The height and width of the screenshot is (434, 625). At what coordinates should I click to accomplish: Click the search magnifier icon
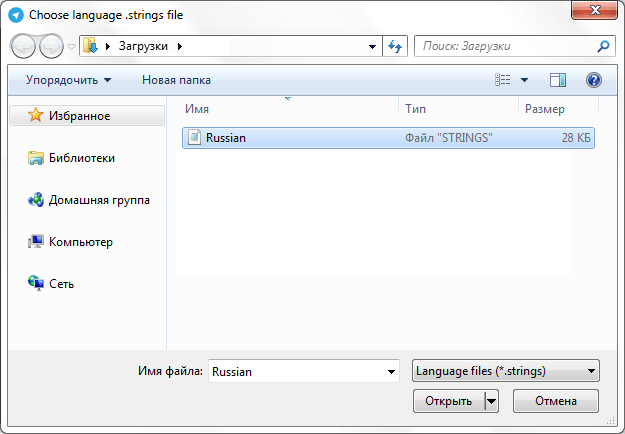(x=603, y=46)
